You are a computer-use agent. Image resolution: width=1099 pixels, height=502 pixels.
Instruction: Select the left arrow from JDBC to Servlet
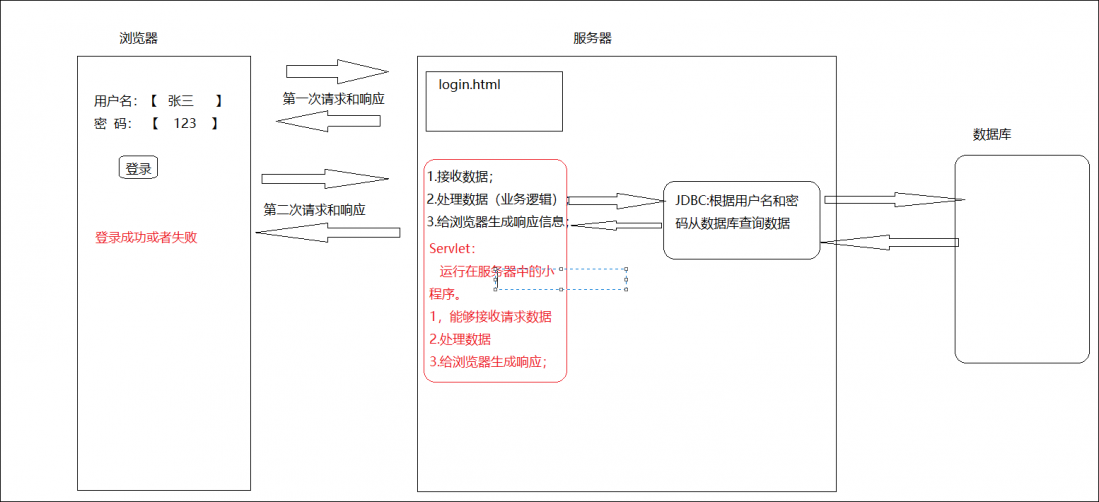click(615, 224)
